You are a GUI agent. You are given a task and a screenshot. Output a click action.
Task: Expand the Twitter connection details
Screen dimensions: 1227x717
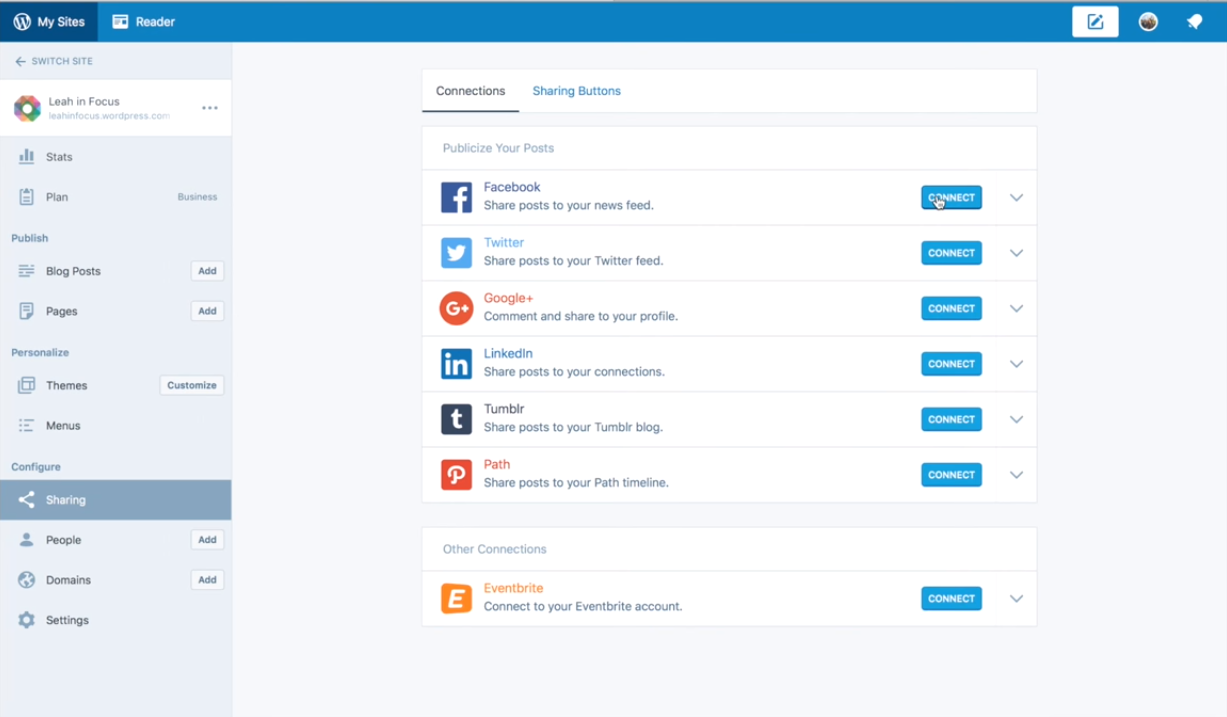(x=1016, y=253)
